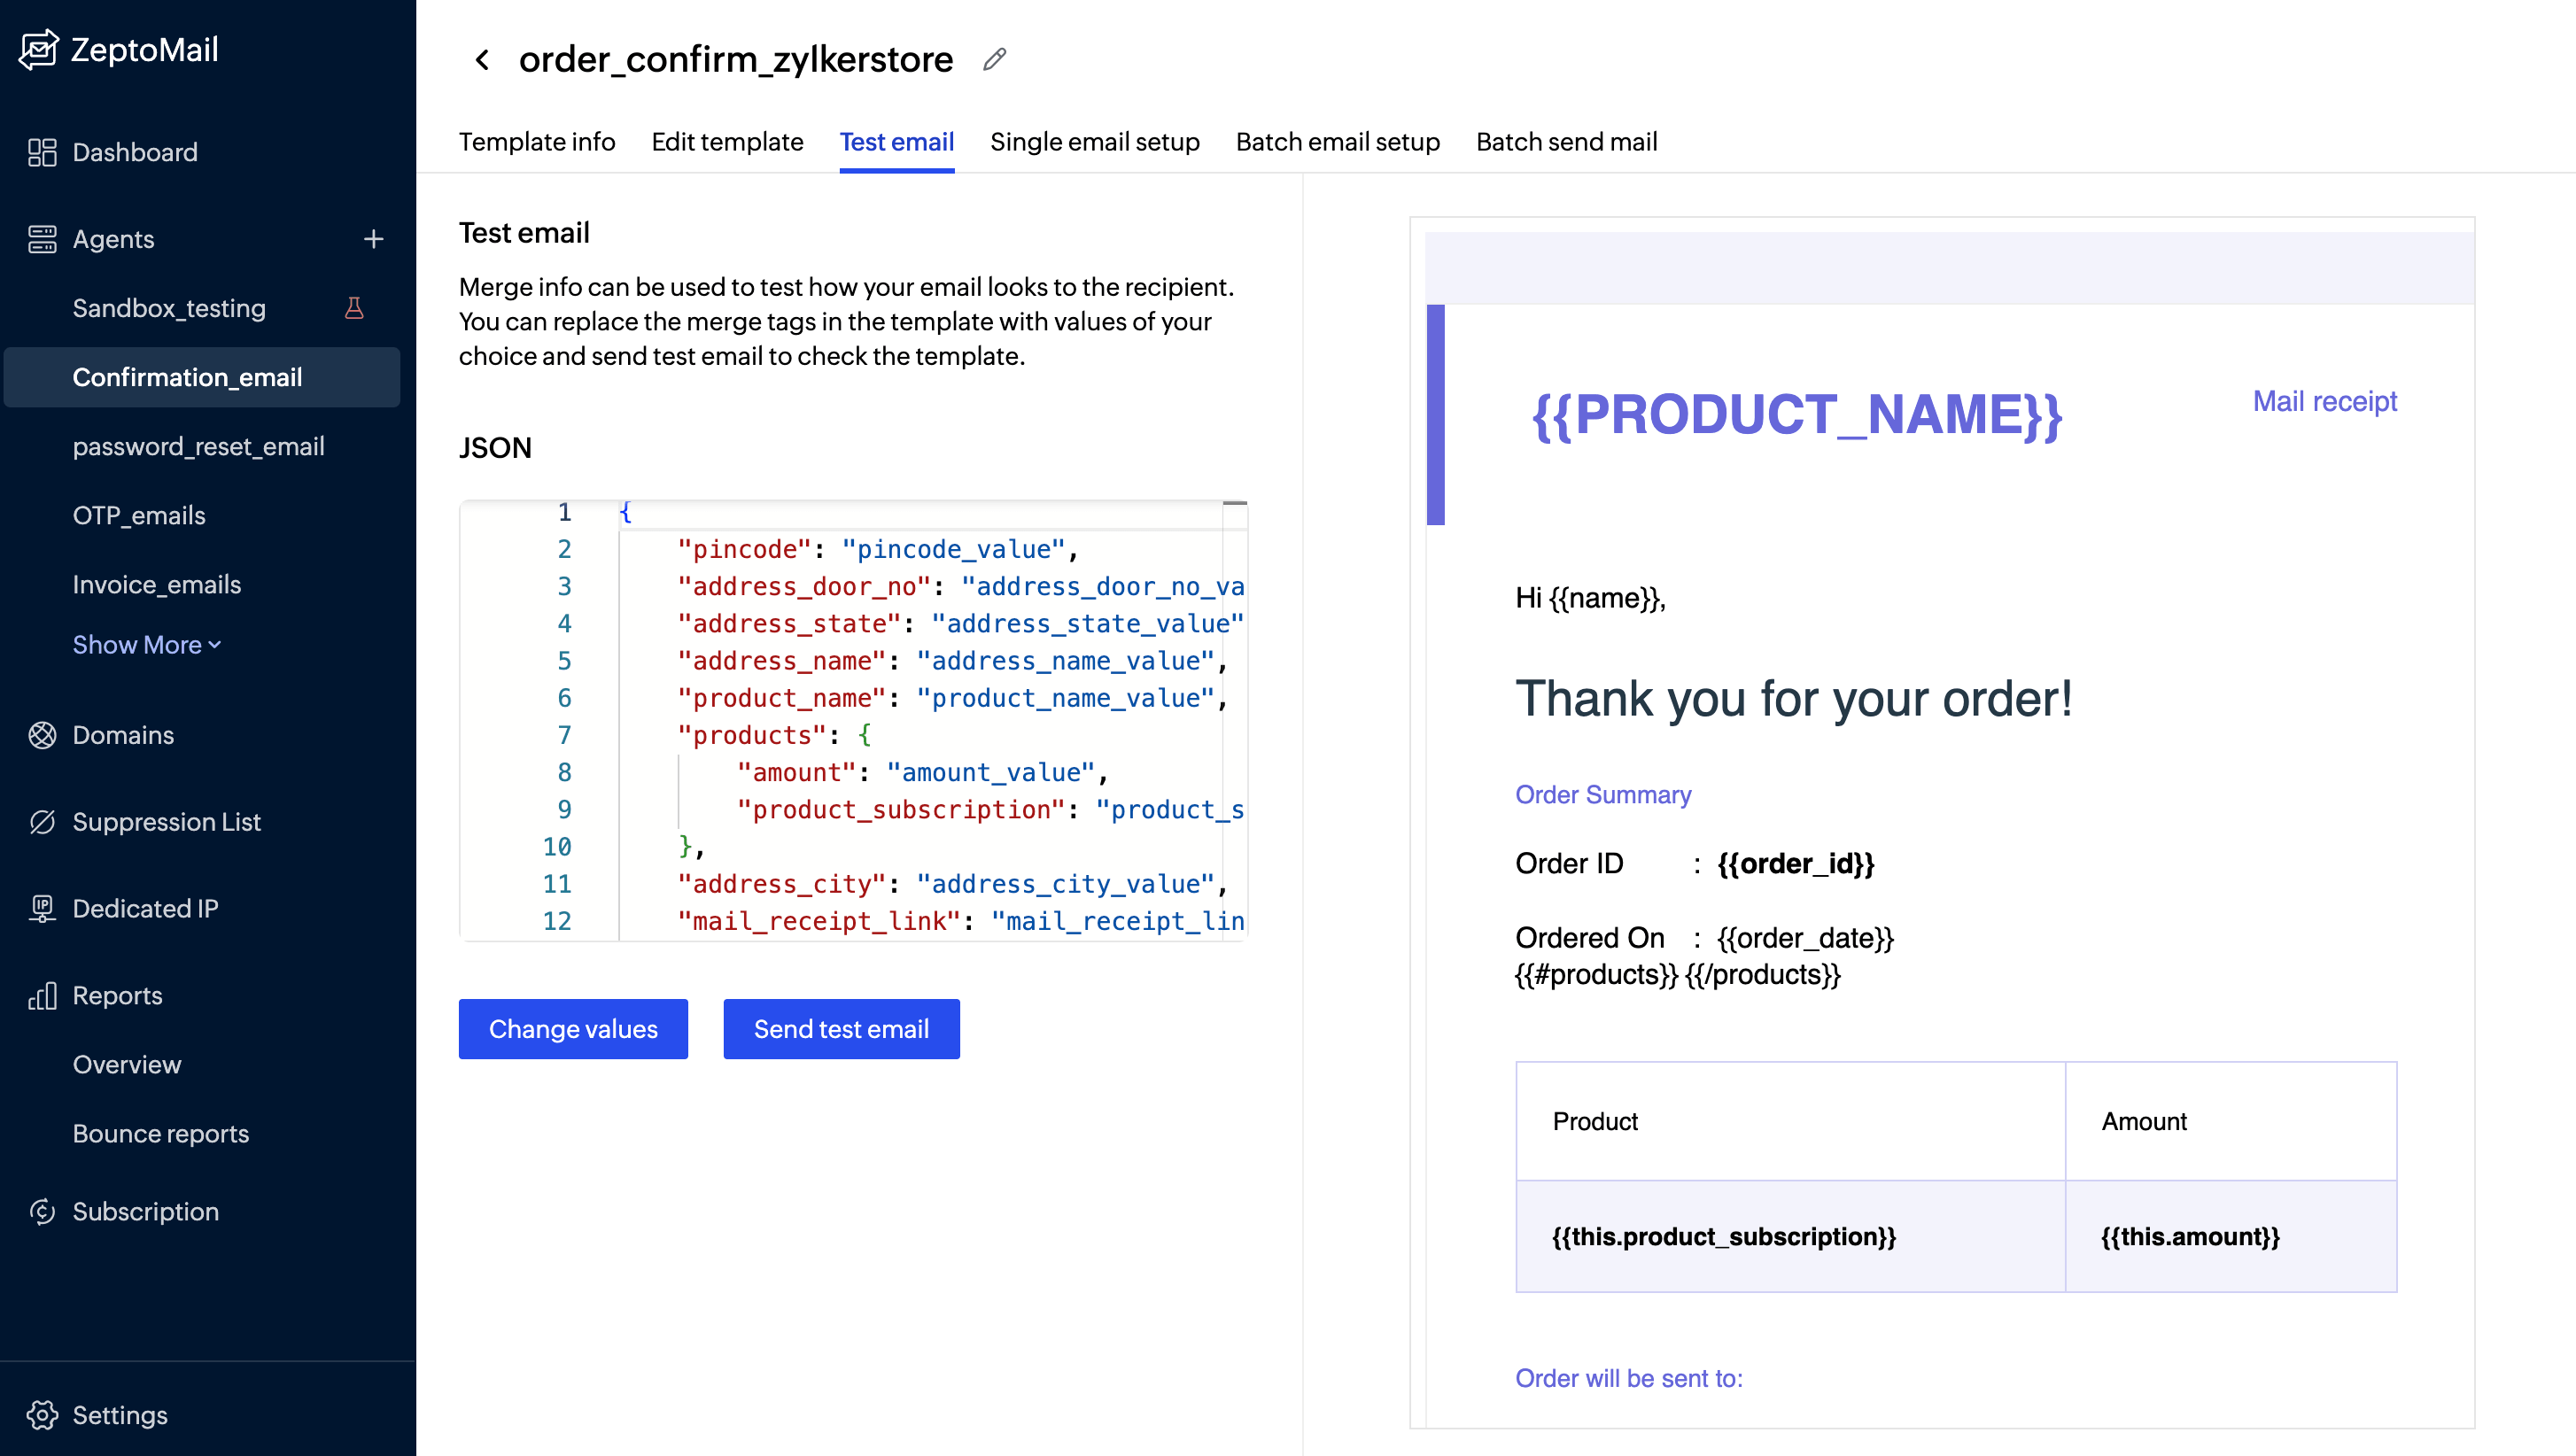Click Send test email
The image size is (2576, 1456).
pos(841,1029)
